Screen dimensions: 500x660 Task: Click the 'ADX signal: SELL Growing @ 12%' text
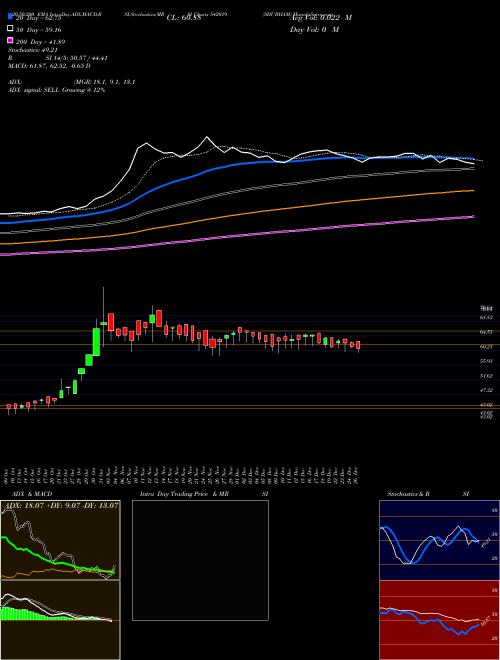point(56,90)
